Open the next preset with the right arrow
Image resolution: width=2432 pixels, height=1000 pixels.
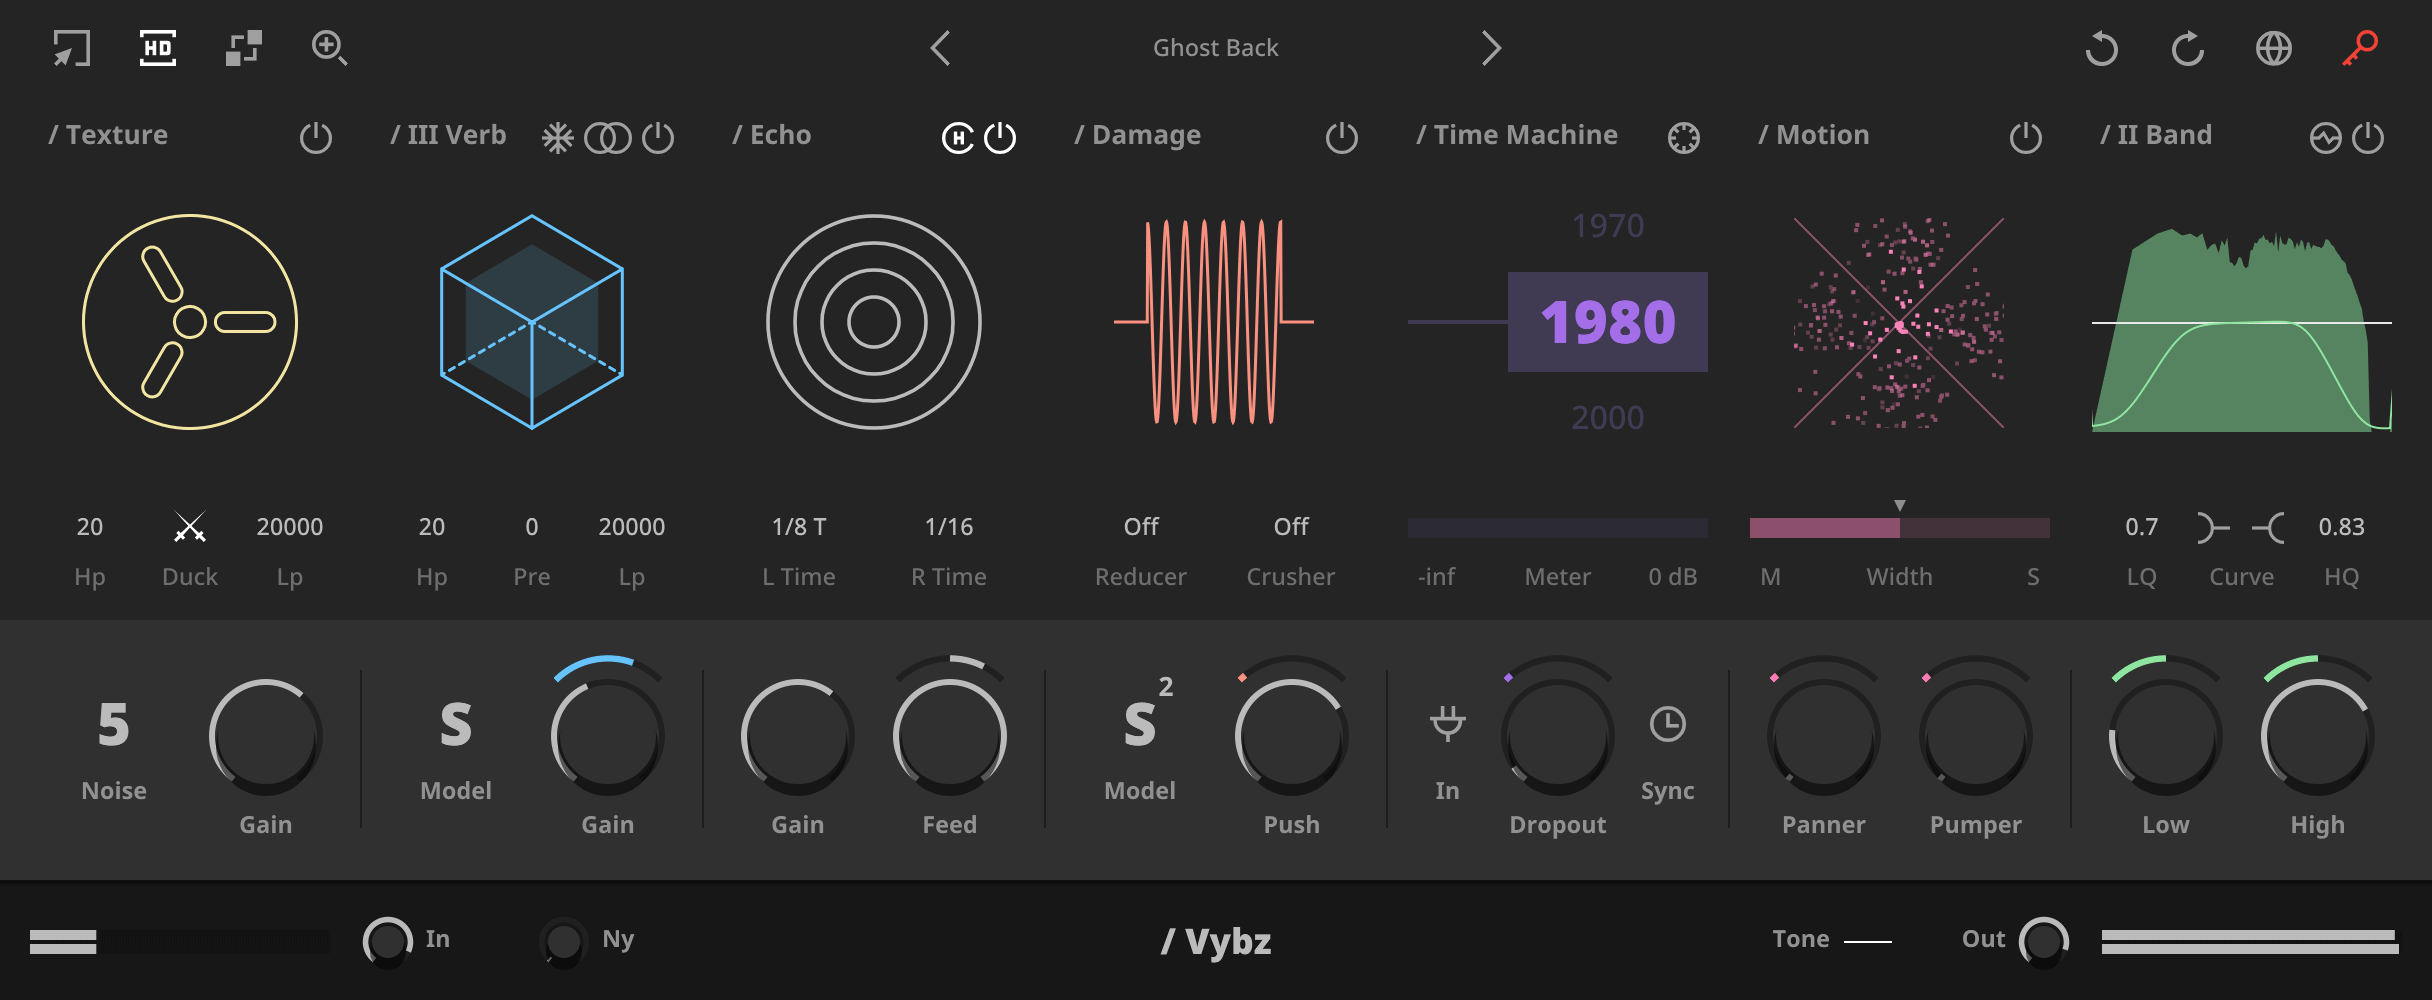click(1491, 47)
